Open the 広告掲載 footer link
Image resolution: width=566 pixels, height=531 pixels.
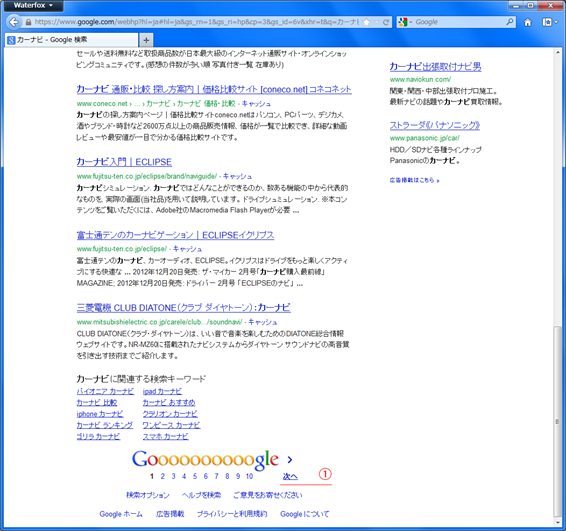tap(170, 514)
